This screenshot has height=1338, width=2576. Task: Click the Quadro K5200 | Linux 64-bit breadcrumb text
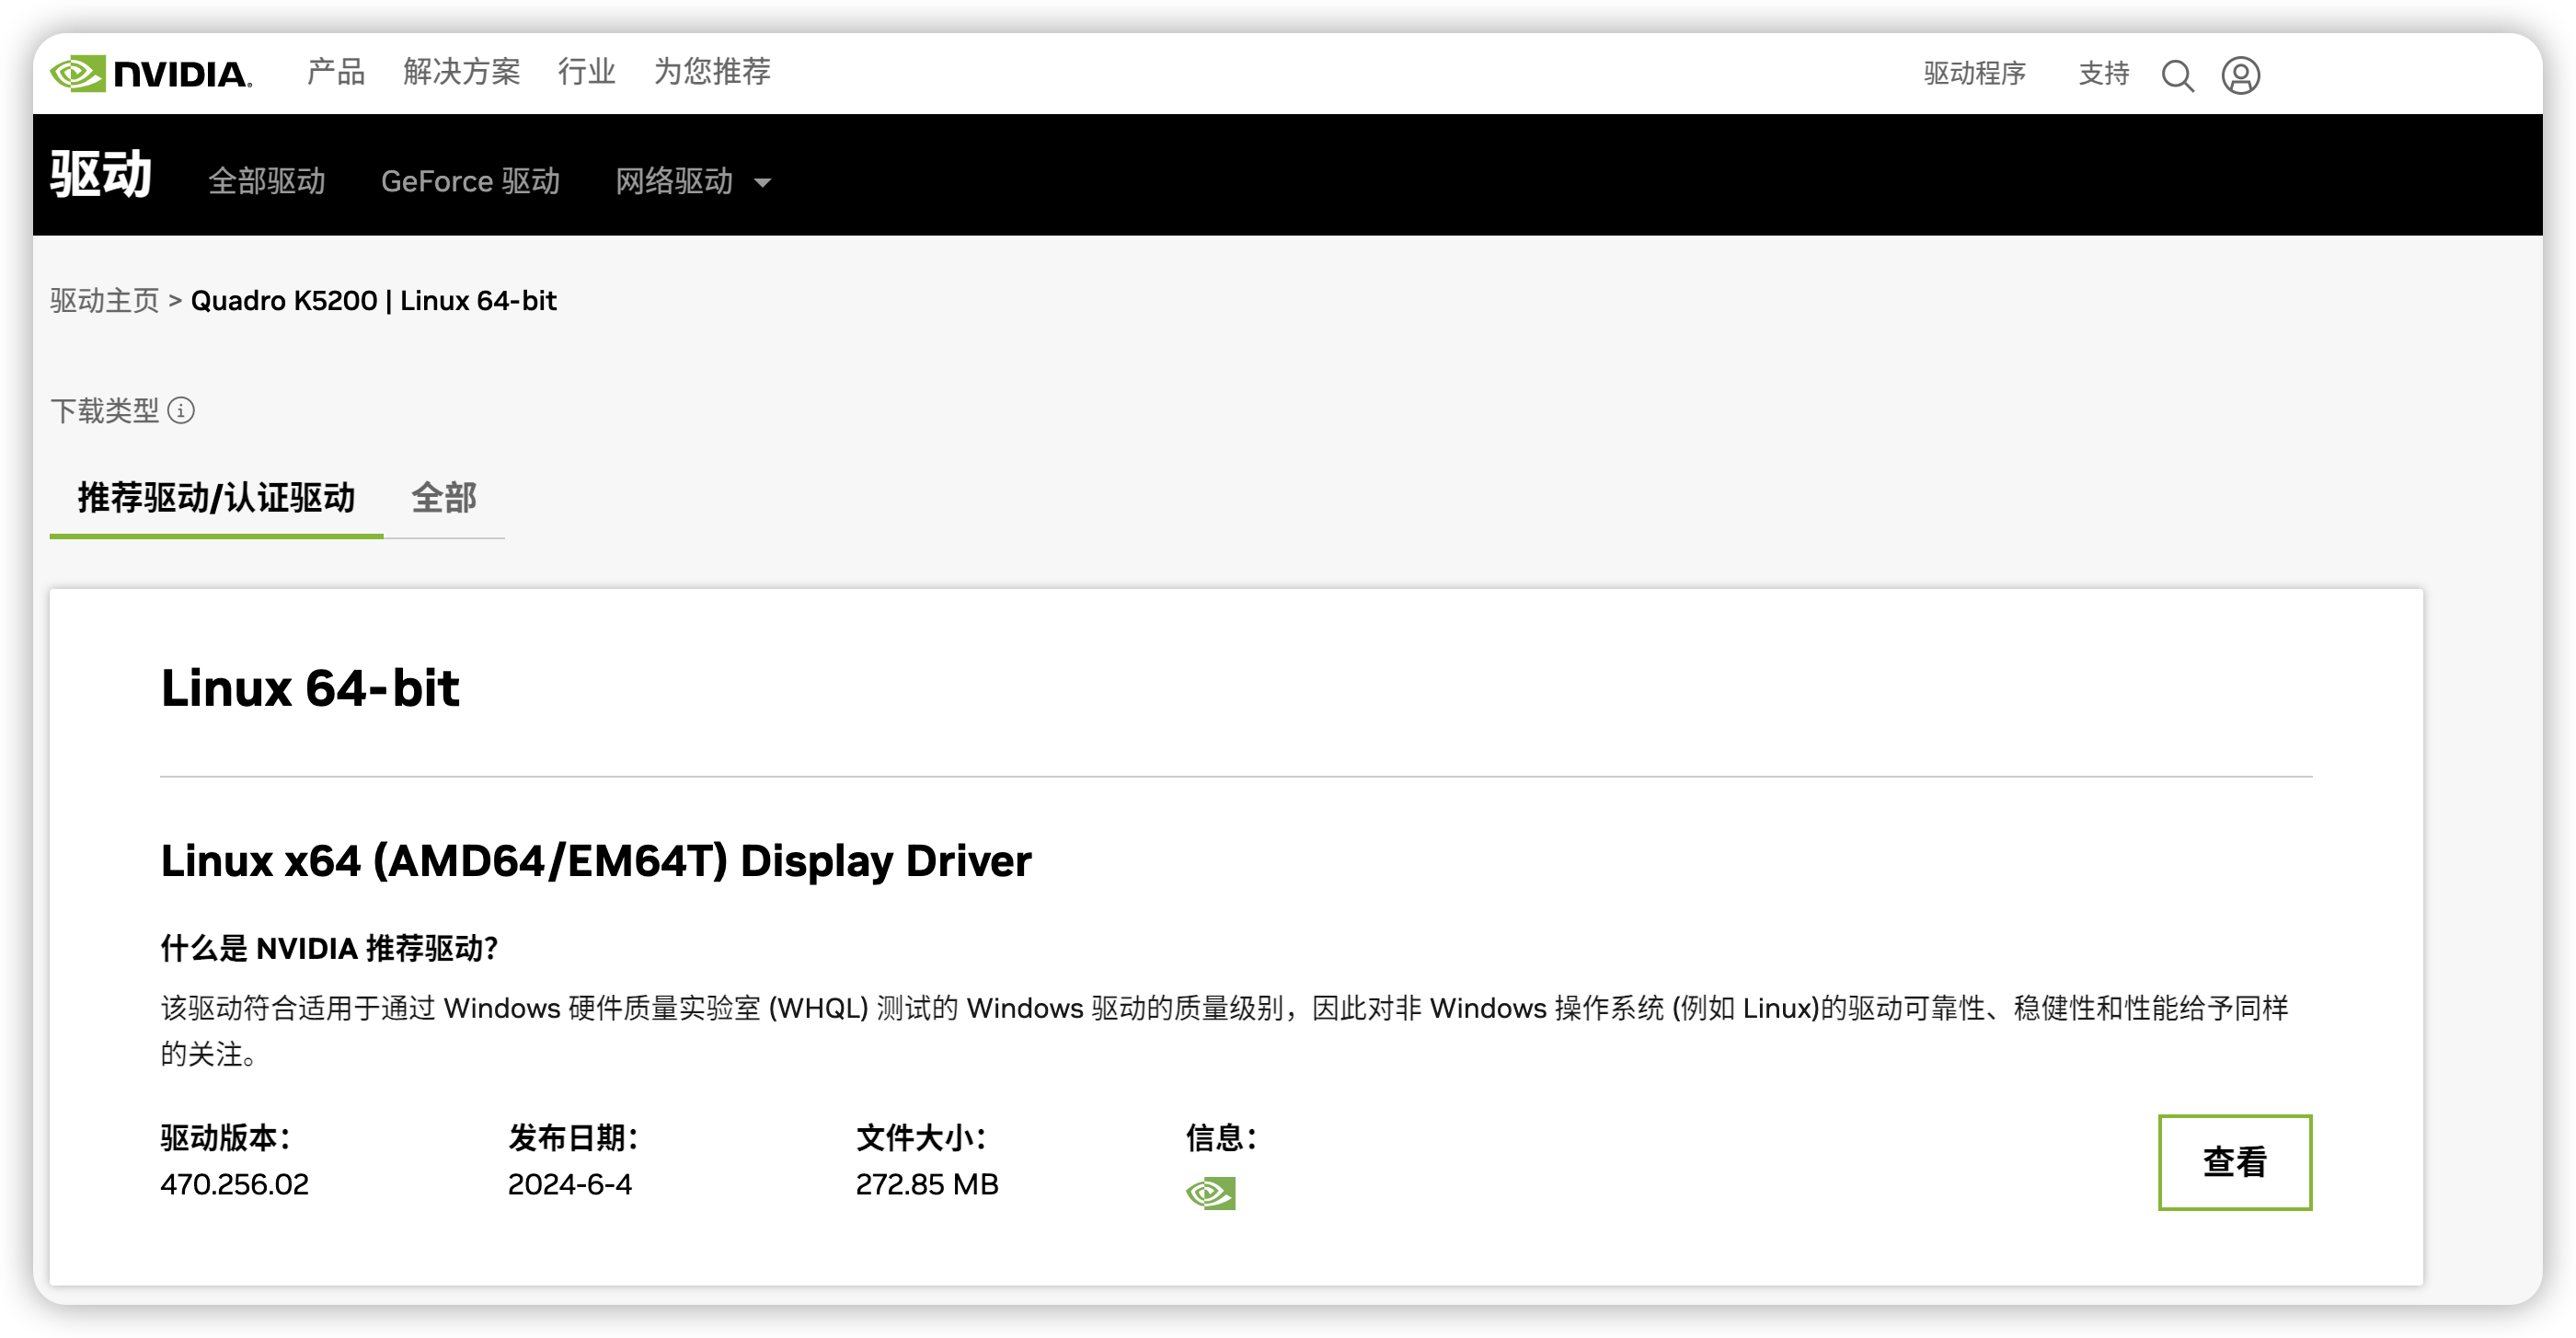click(373, 301)
